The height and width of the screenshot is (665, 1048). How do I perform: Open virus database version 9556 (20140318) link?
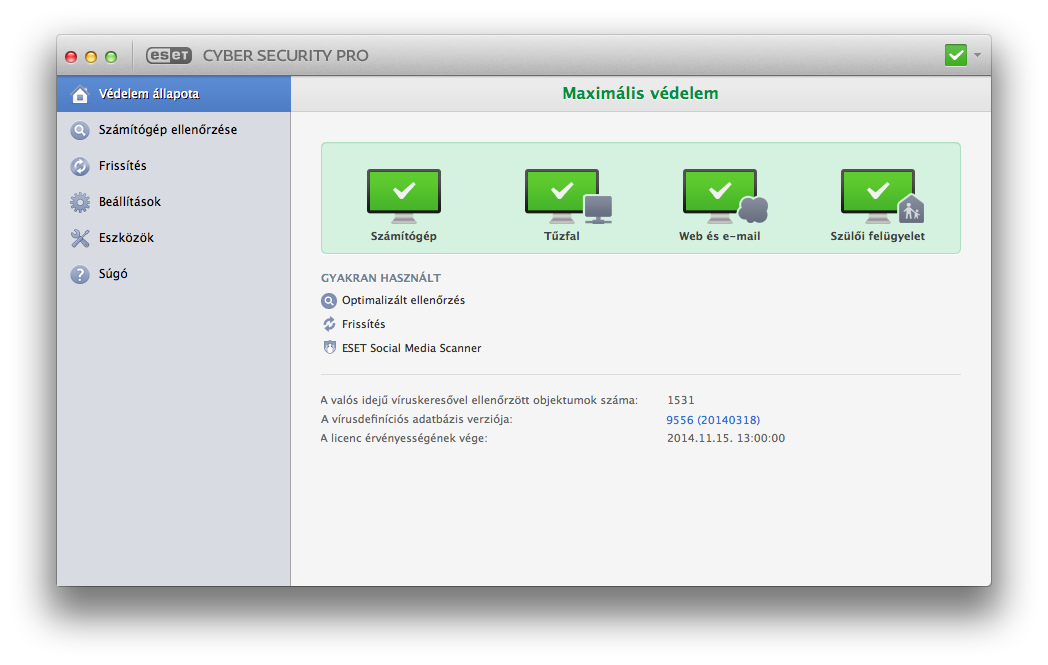click(x=713, y=420)
